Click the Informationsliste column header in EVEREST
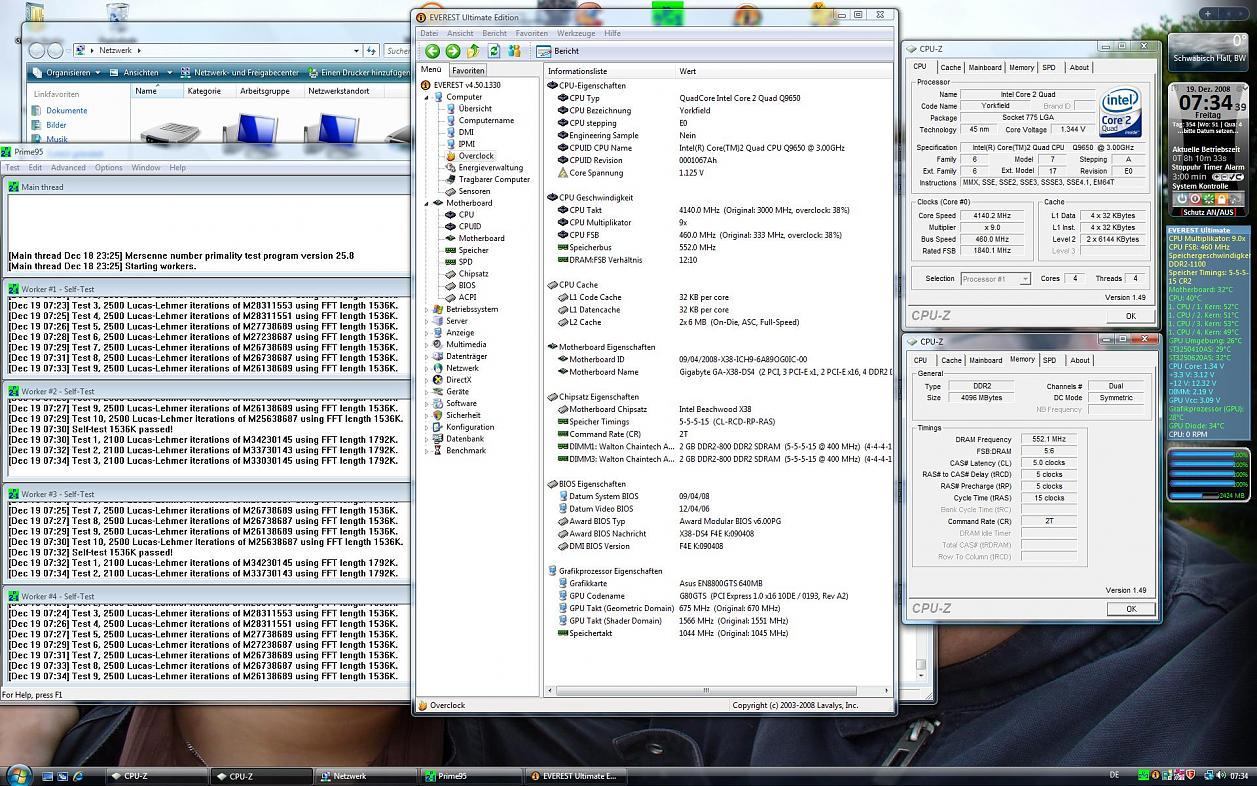Viewport: 1257px width, 786px height. (x=610, y=71)
